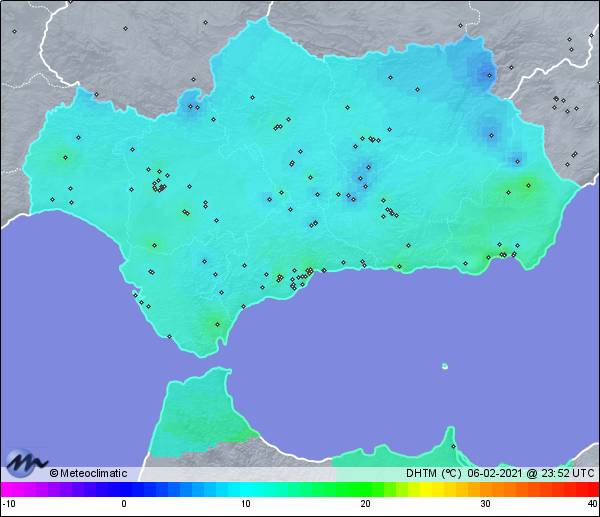The image size is (600, 517).
Task: Click the DHTM (ºC) label
Action: click(434, 473)
